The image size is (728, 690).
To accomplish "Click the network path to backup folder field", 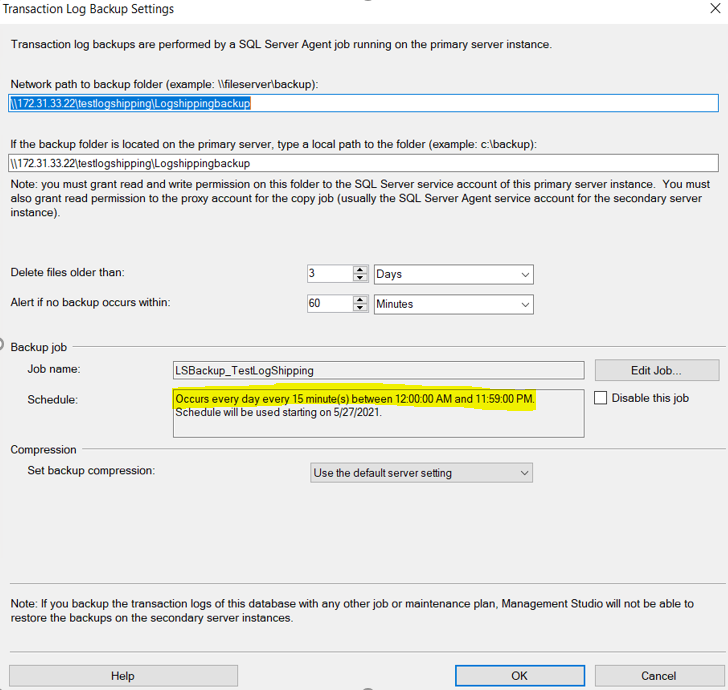I will (363, 103).
